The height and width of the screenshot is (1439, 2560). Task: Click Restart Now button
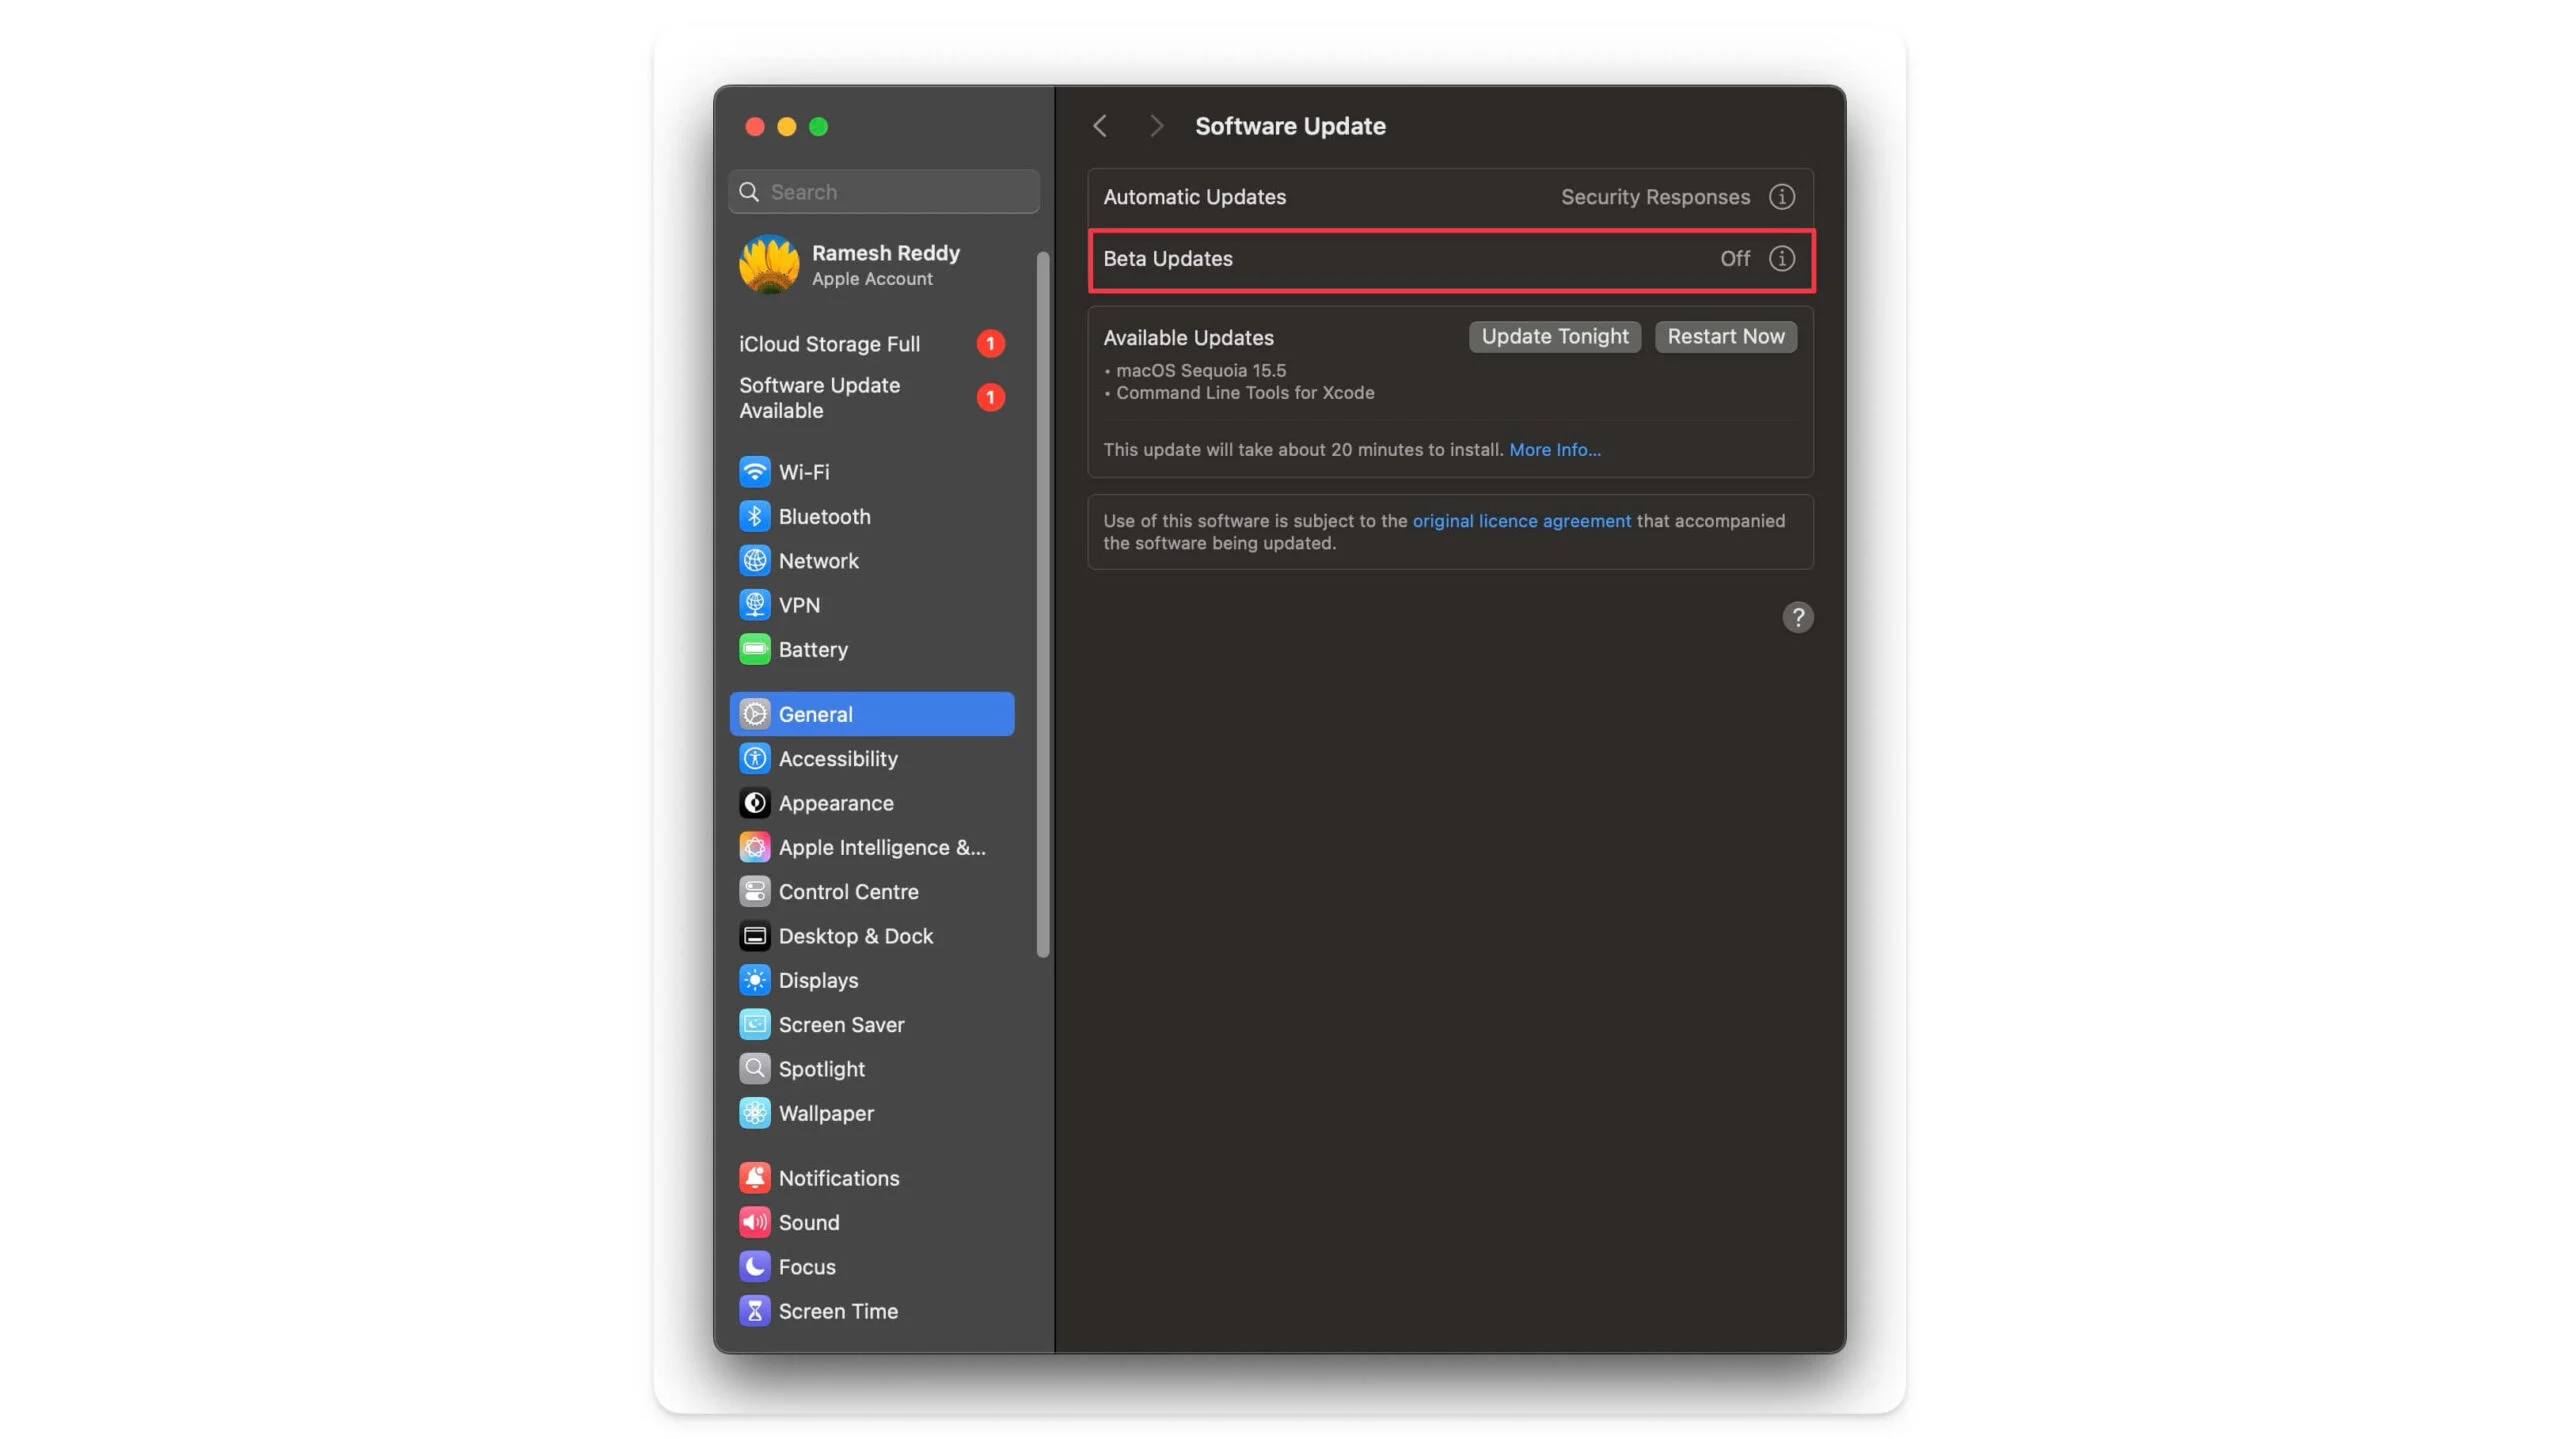(1725, 337)
